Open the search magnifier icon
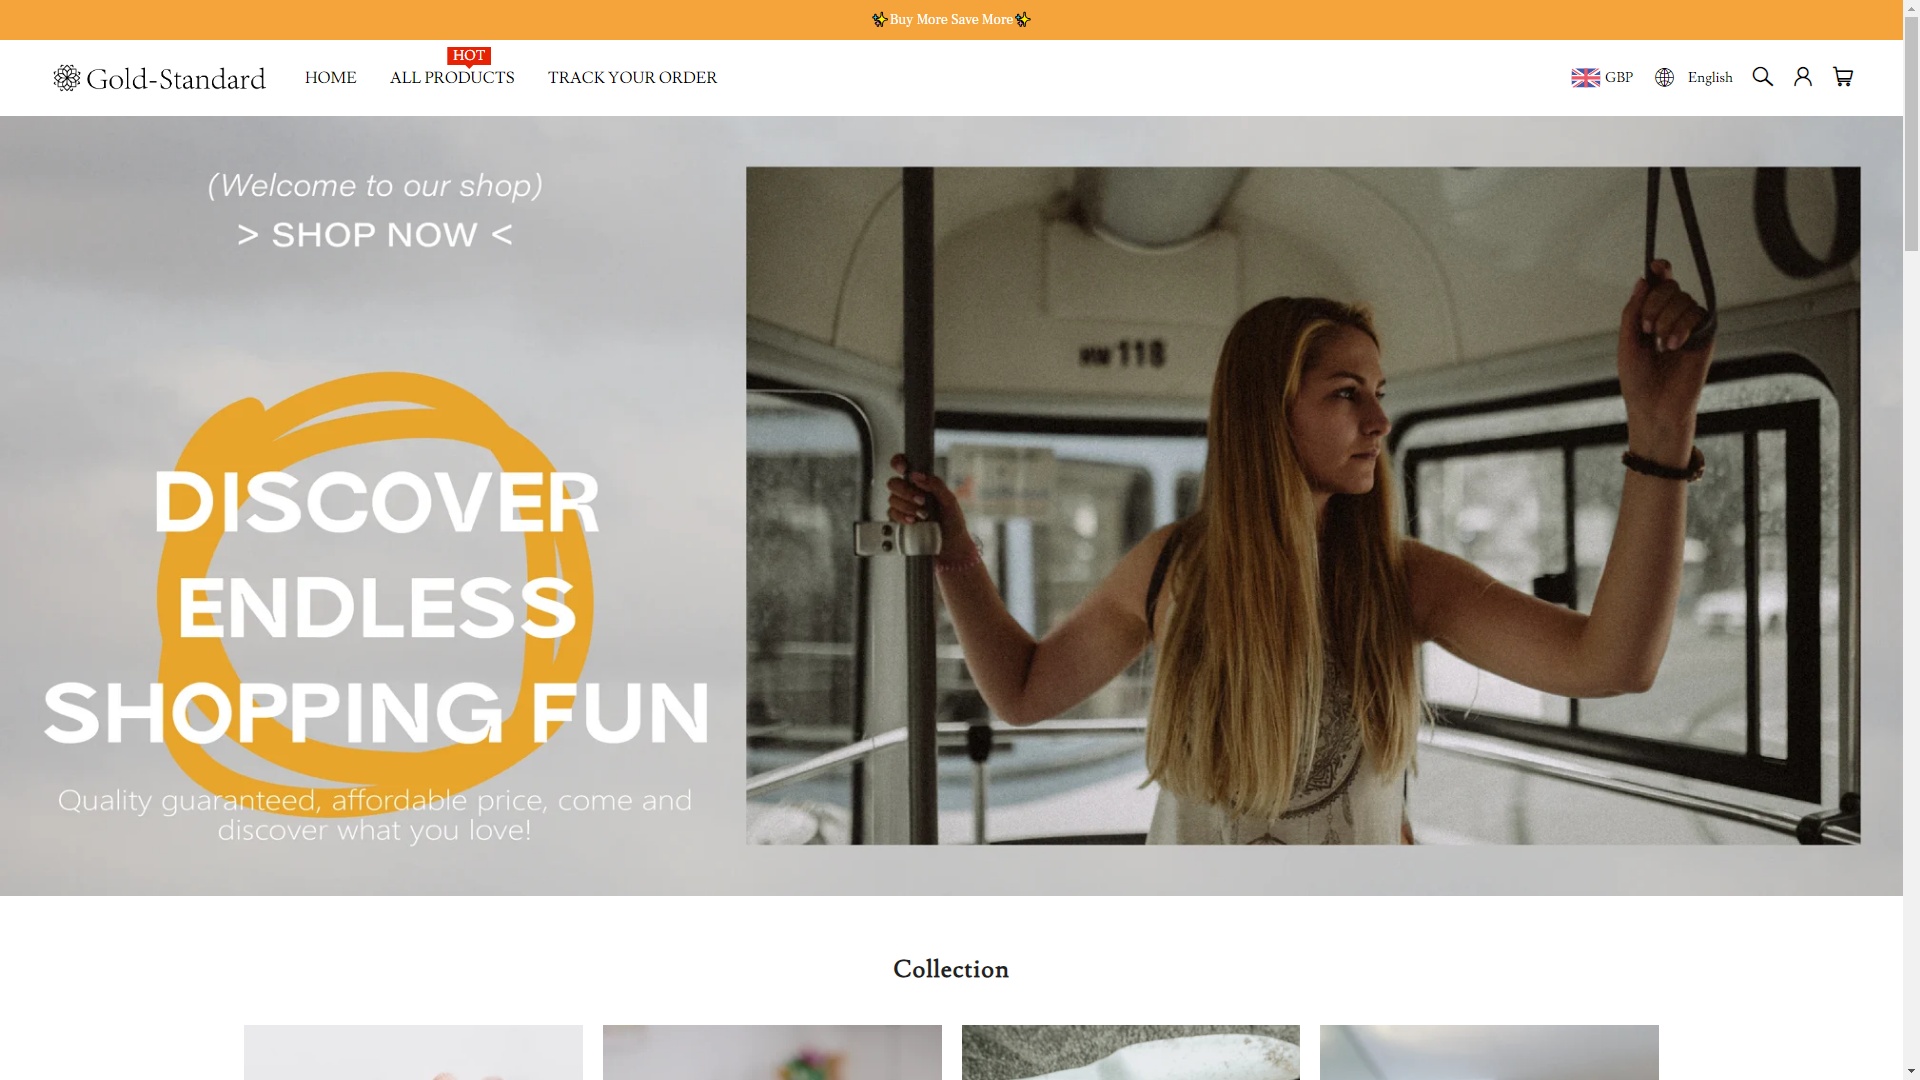The height and width of the screenshot is (1080, 1920). click(1762, 77)
